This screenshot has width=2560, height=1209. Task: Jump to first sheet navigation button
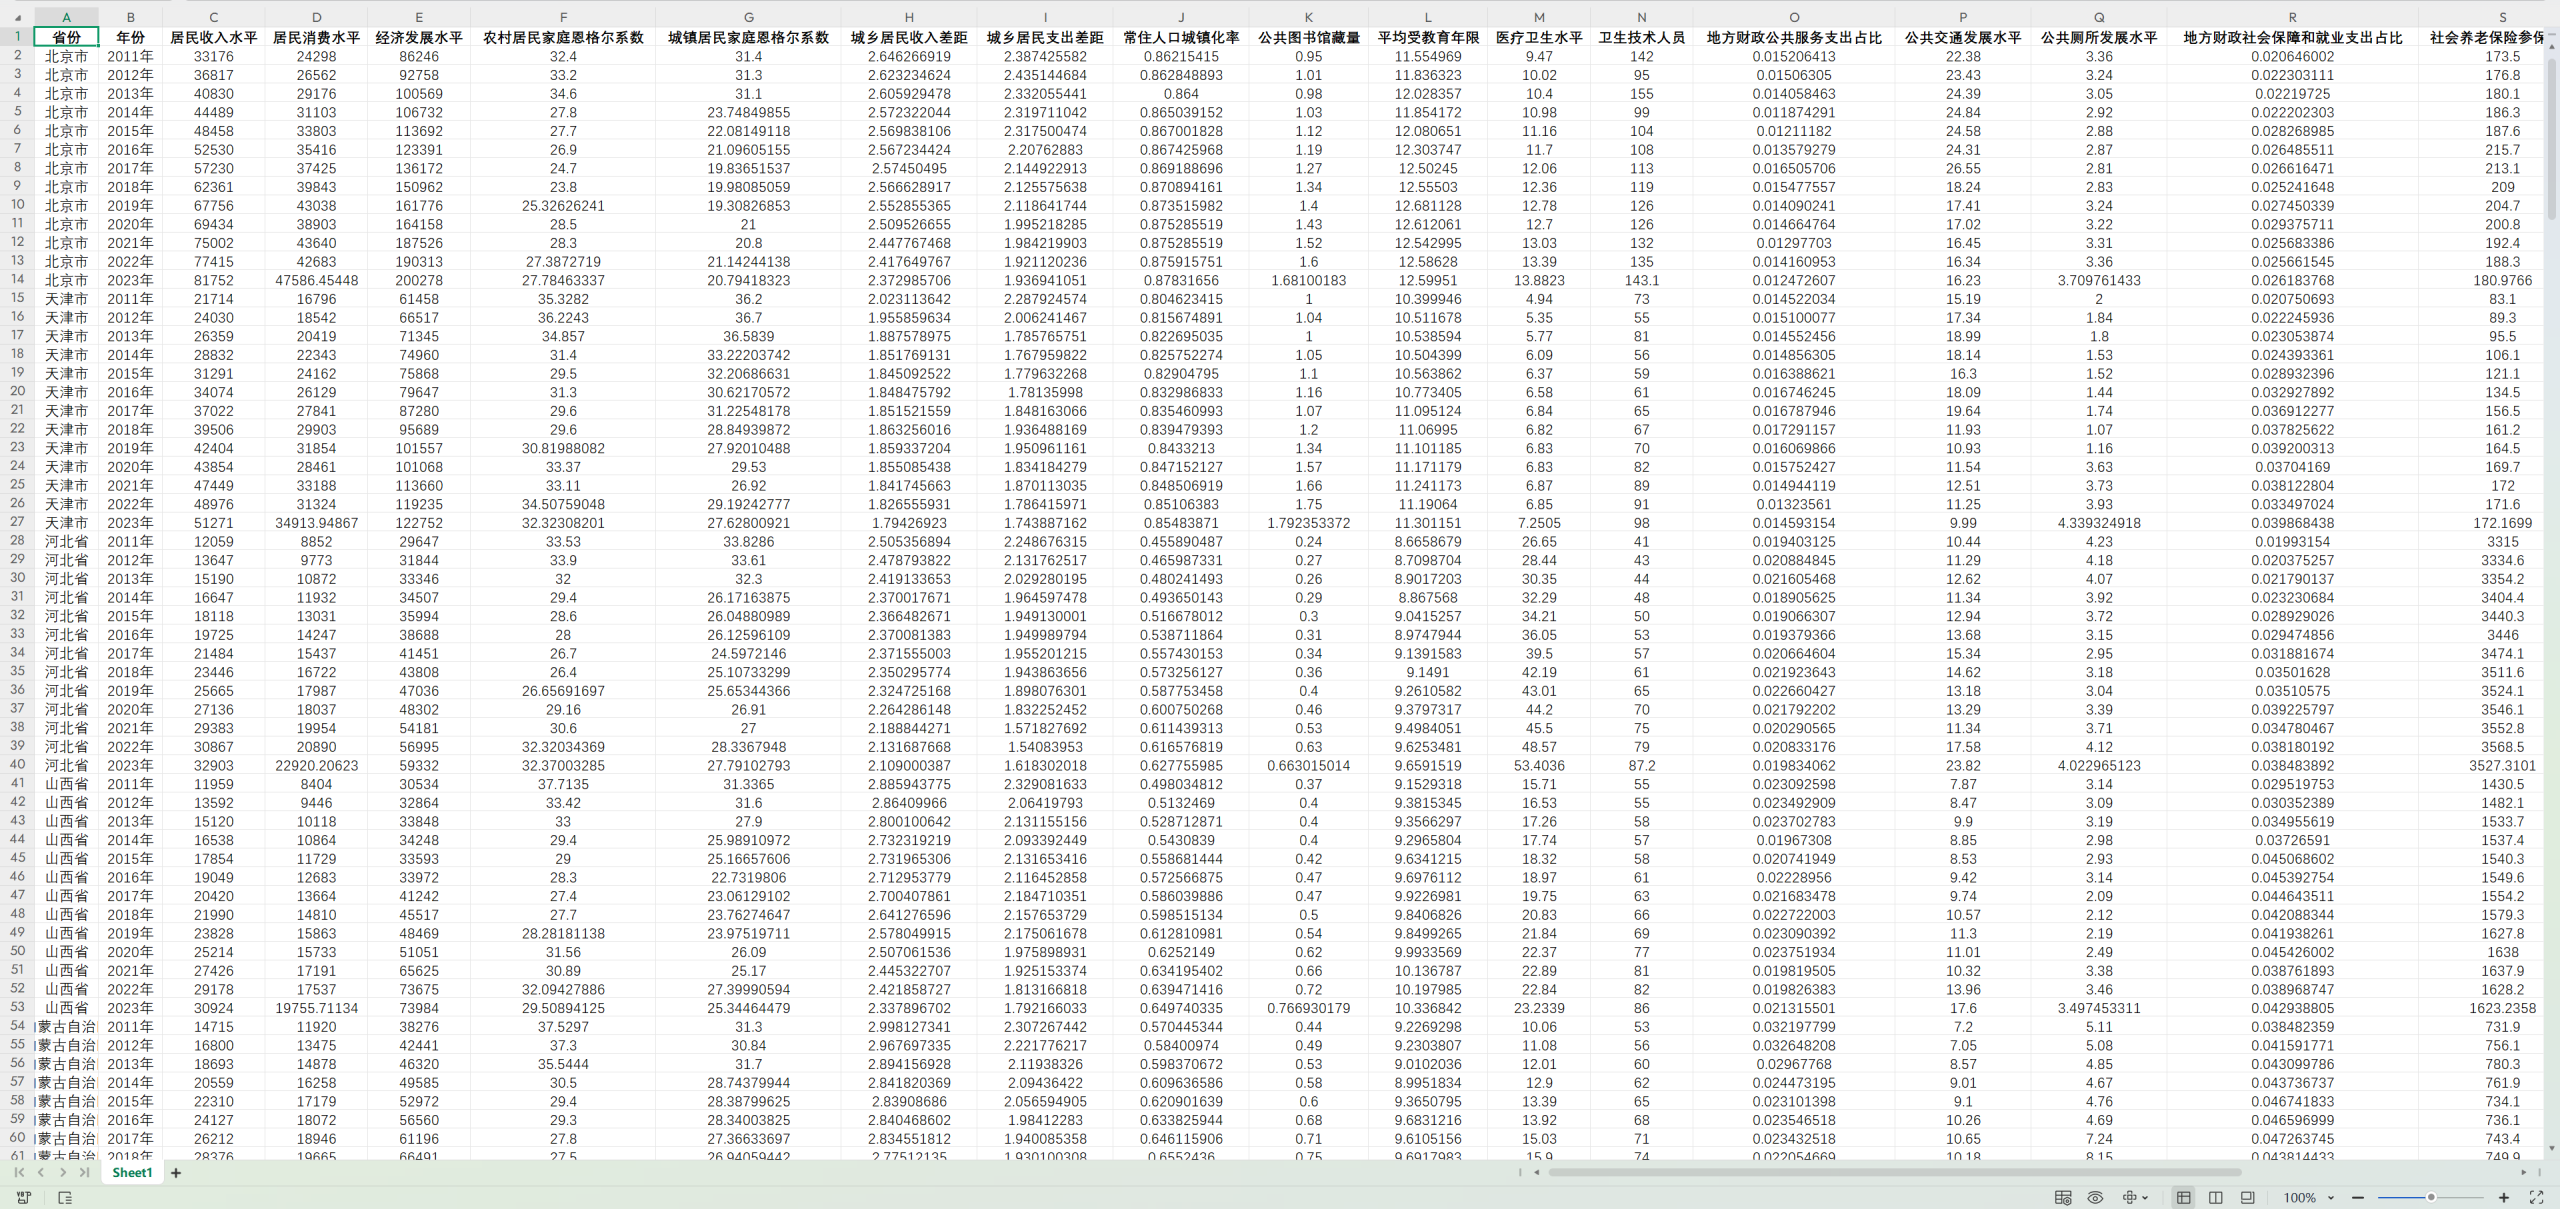19,1173
